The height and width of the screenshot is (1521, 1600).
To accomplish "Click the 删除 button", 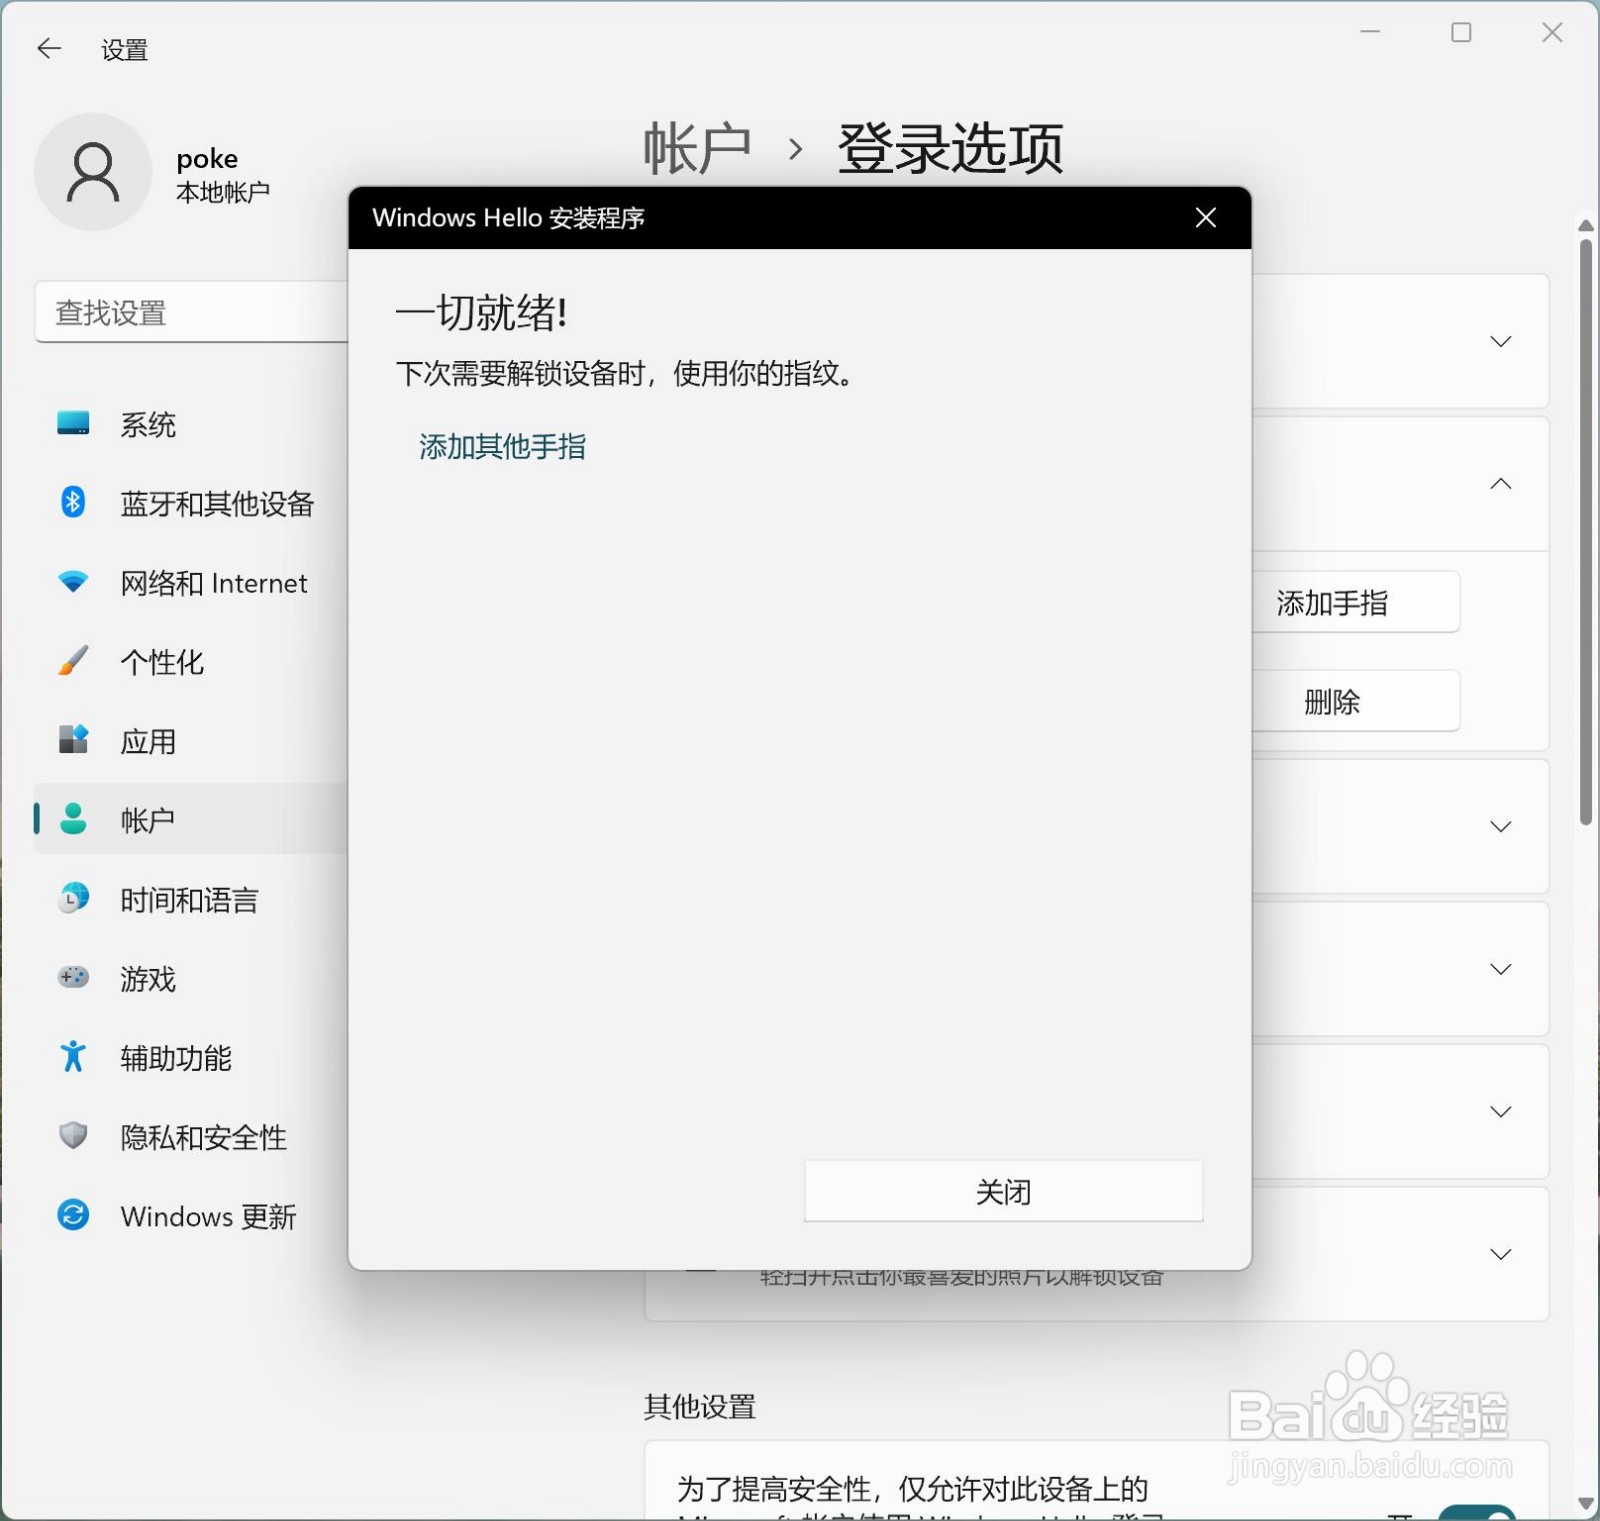I will [1355, 701].
